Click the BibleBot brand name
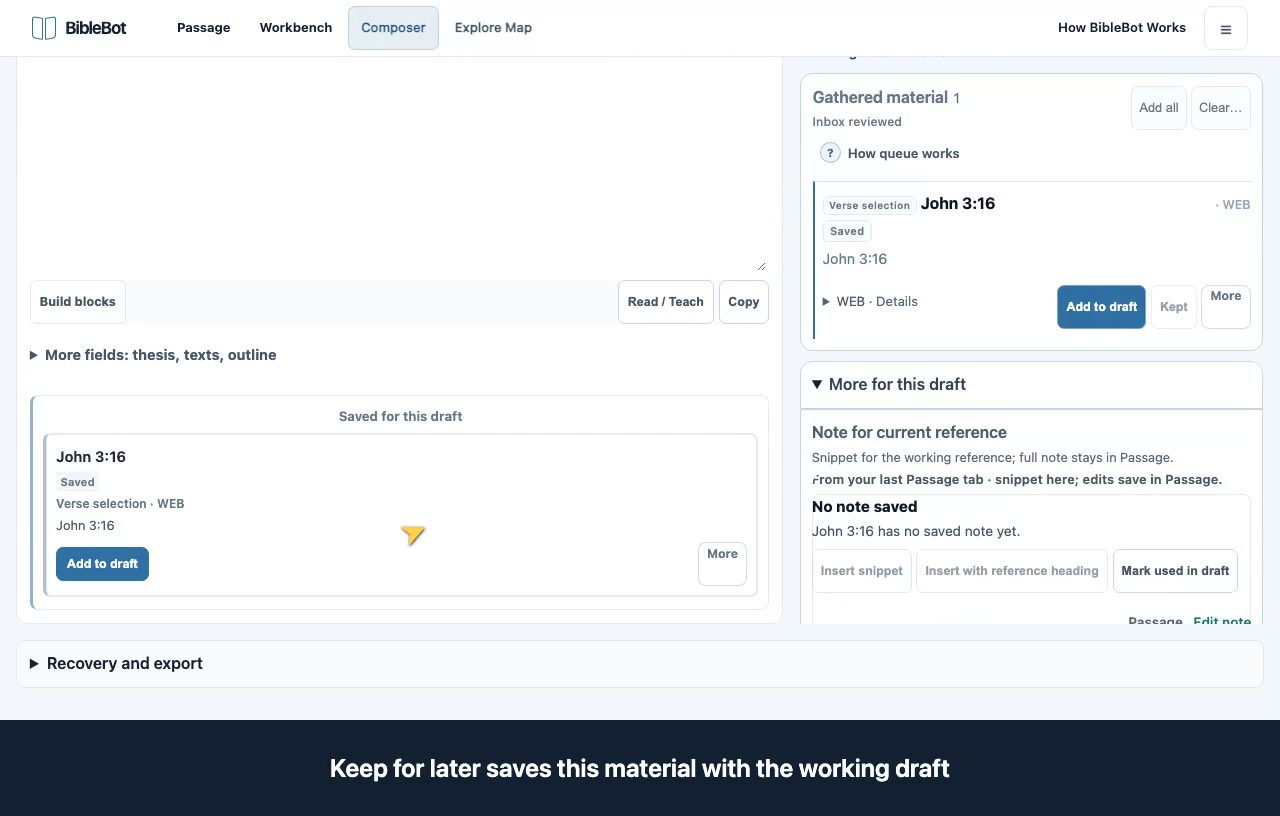 96,28
